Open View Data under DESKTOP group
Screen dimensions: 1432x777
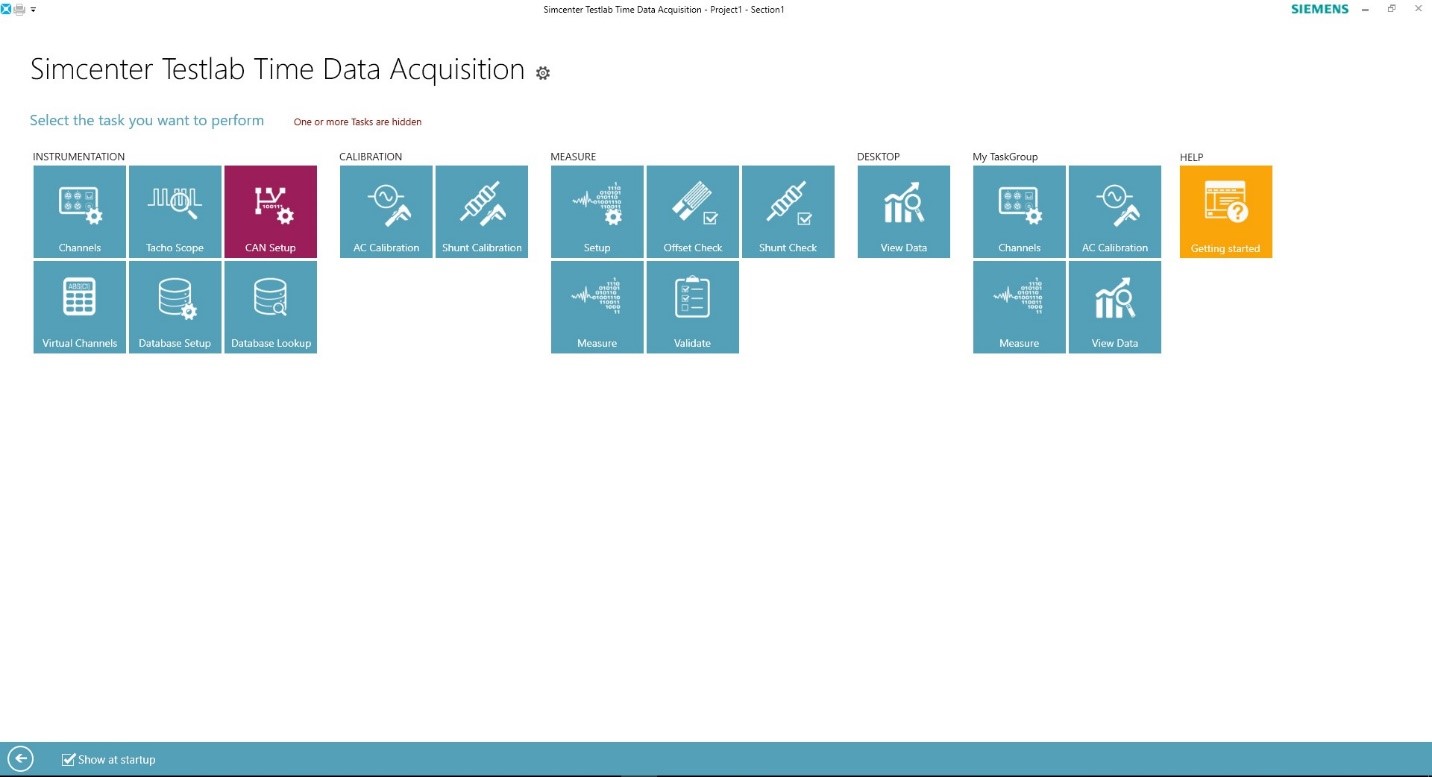click(x=904, y=212)
